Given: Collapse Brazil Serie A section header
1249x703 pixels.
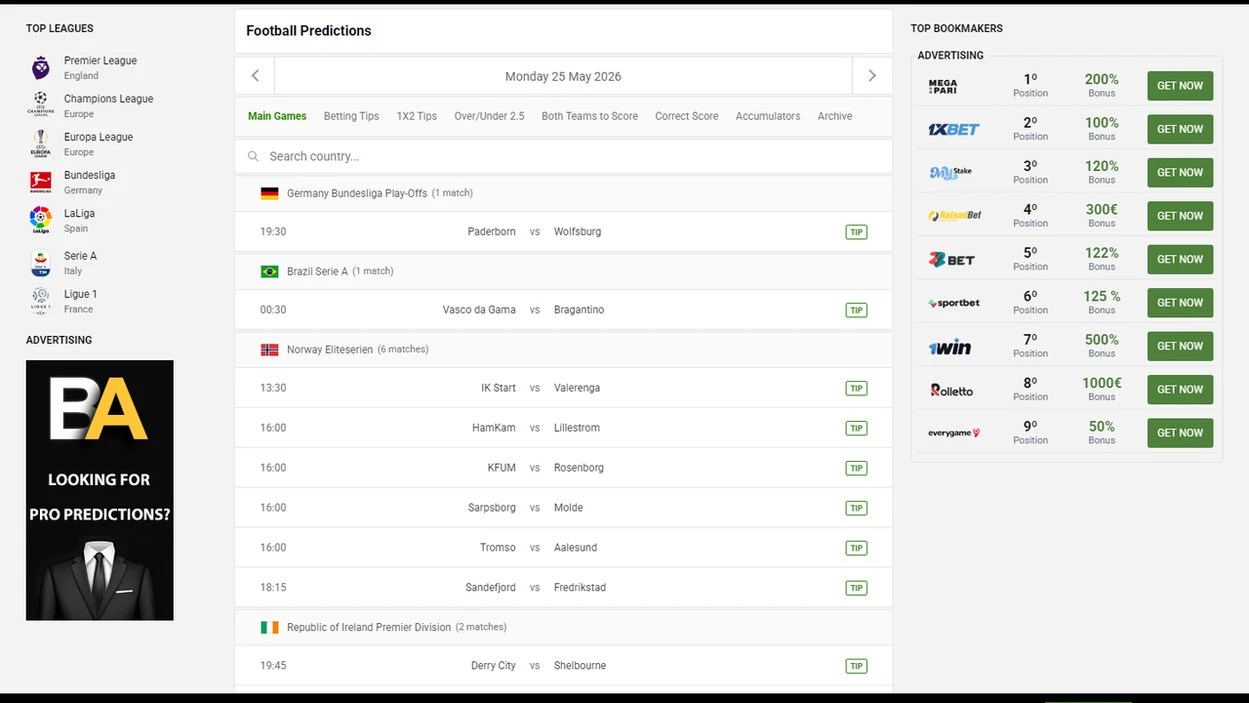Looking at the screenshot, I should tap(563, 271).
